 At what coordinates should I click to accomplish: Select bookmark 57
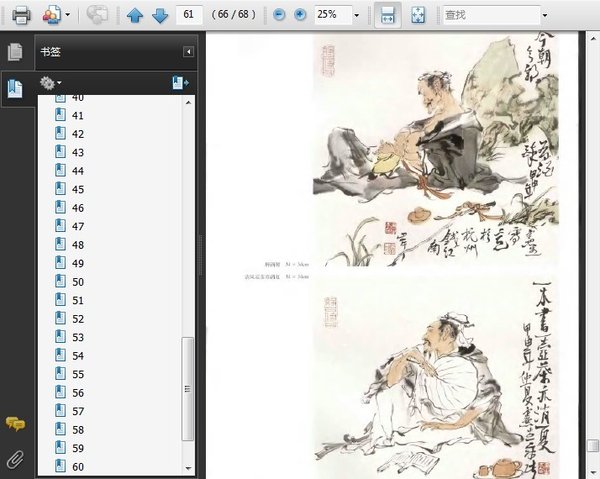(78, 411)
